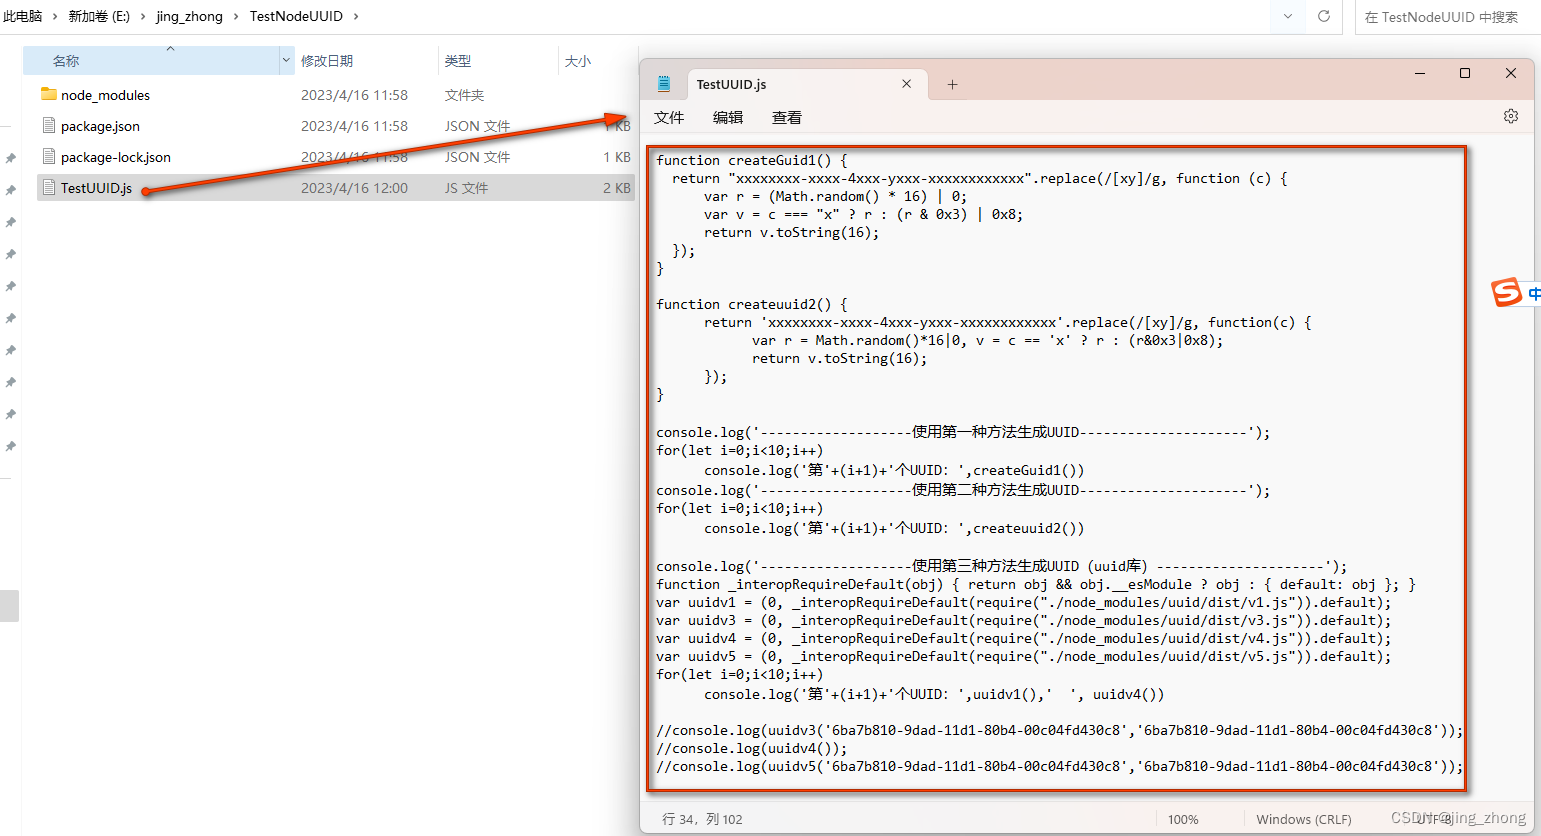Open the 名称 column filter dropdown

coord(286,61)
